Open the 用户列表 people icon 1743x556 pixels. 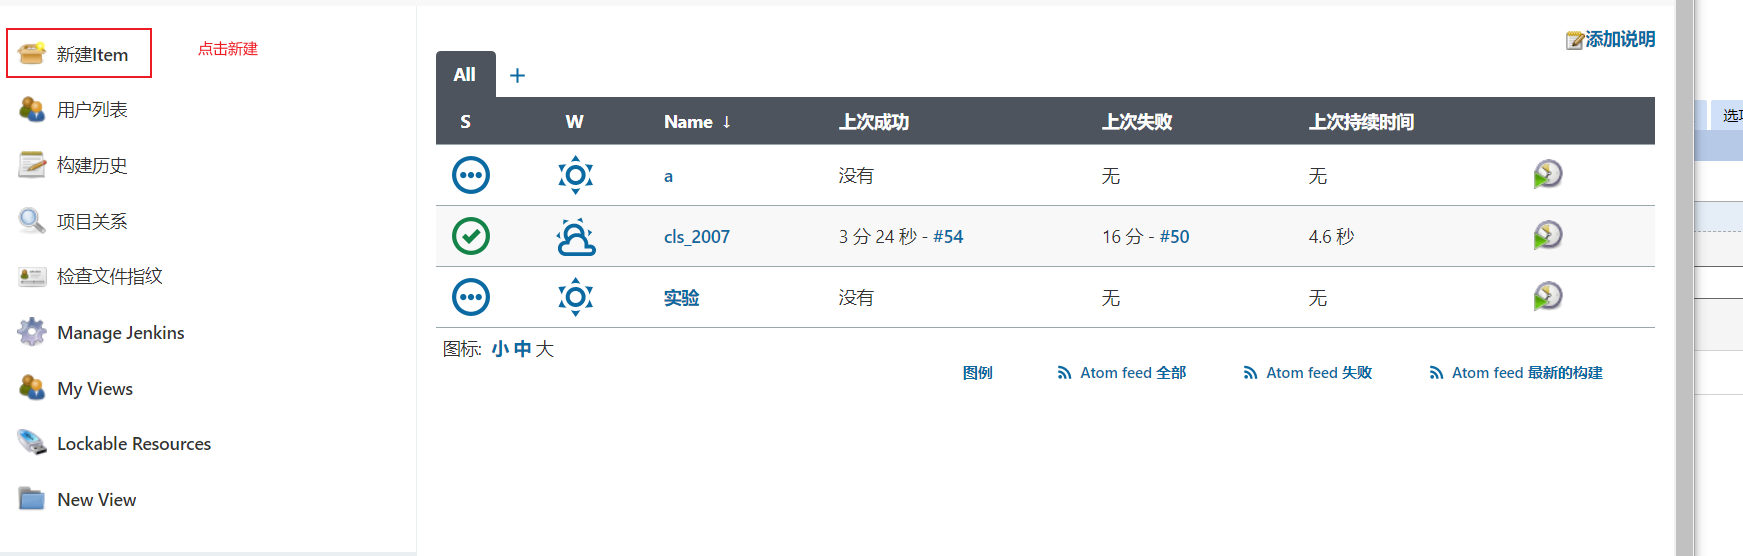[32, 109]
